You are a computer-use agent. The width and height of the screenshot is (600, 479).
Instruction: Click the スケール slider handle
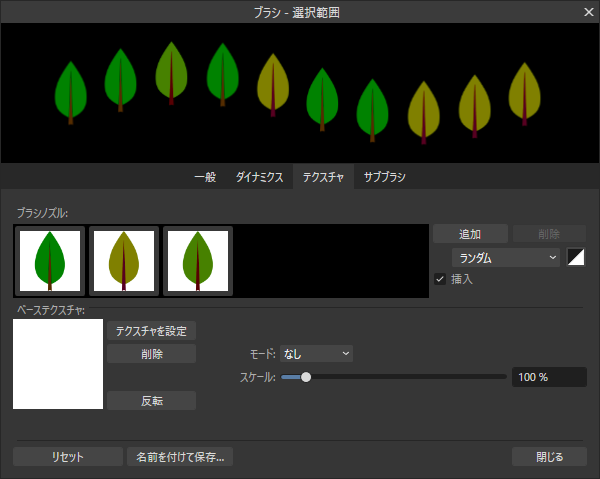point(306,377)
